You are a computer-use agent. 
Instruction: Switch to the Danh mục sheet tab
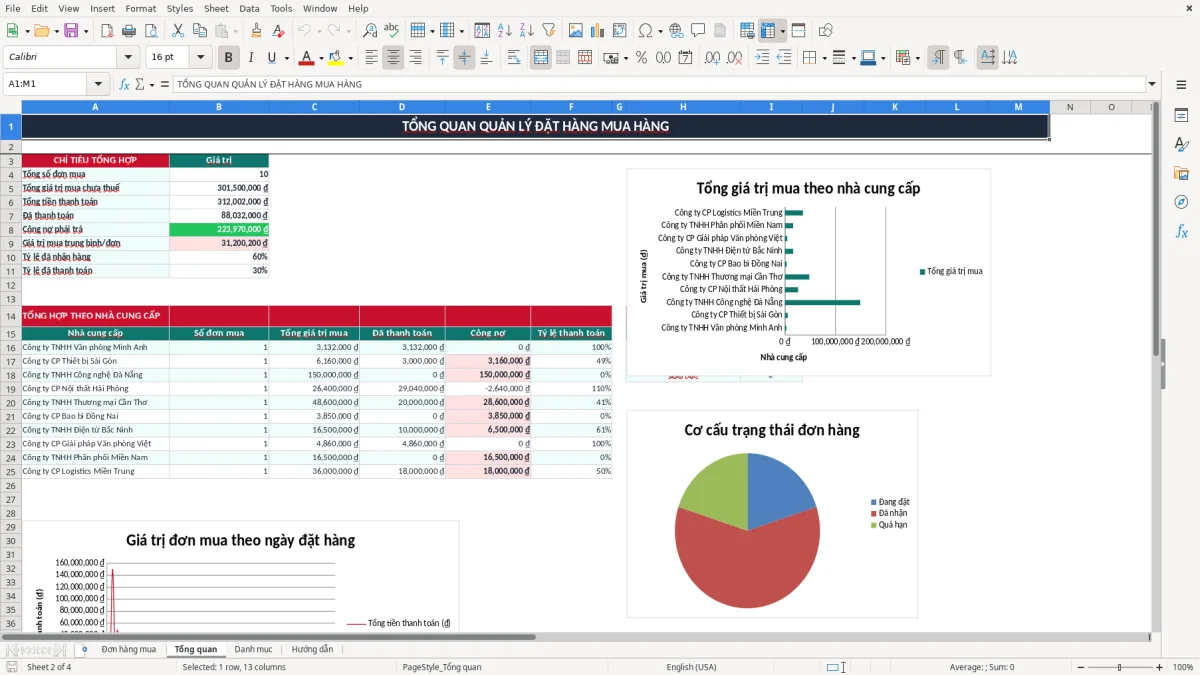point(253,649)
